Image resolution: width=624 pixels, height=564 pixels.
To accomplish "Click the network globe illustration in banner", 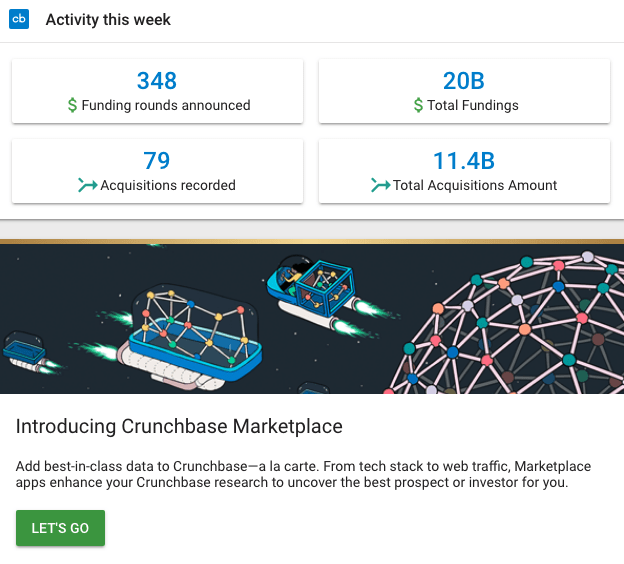I will (x=530, y=320).
